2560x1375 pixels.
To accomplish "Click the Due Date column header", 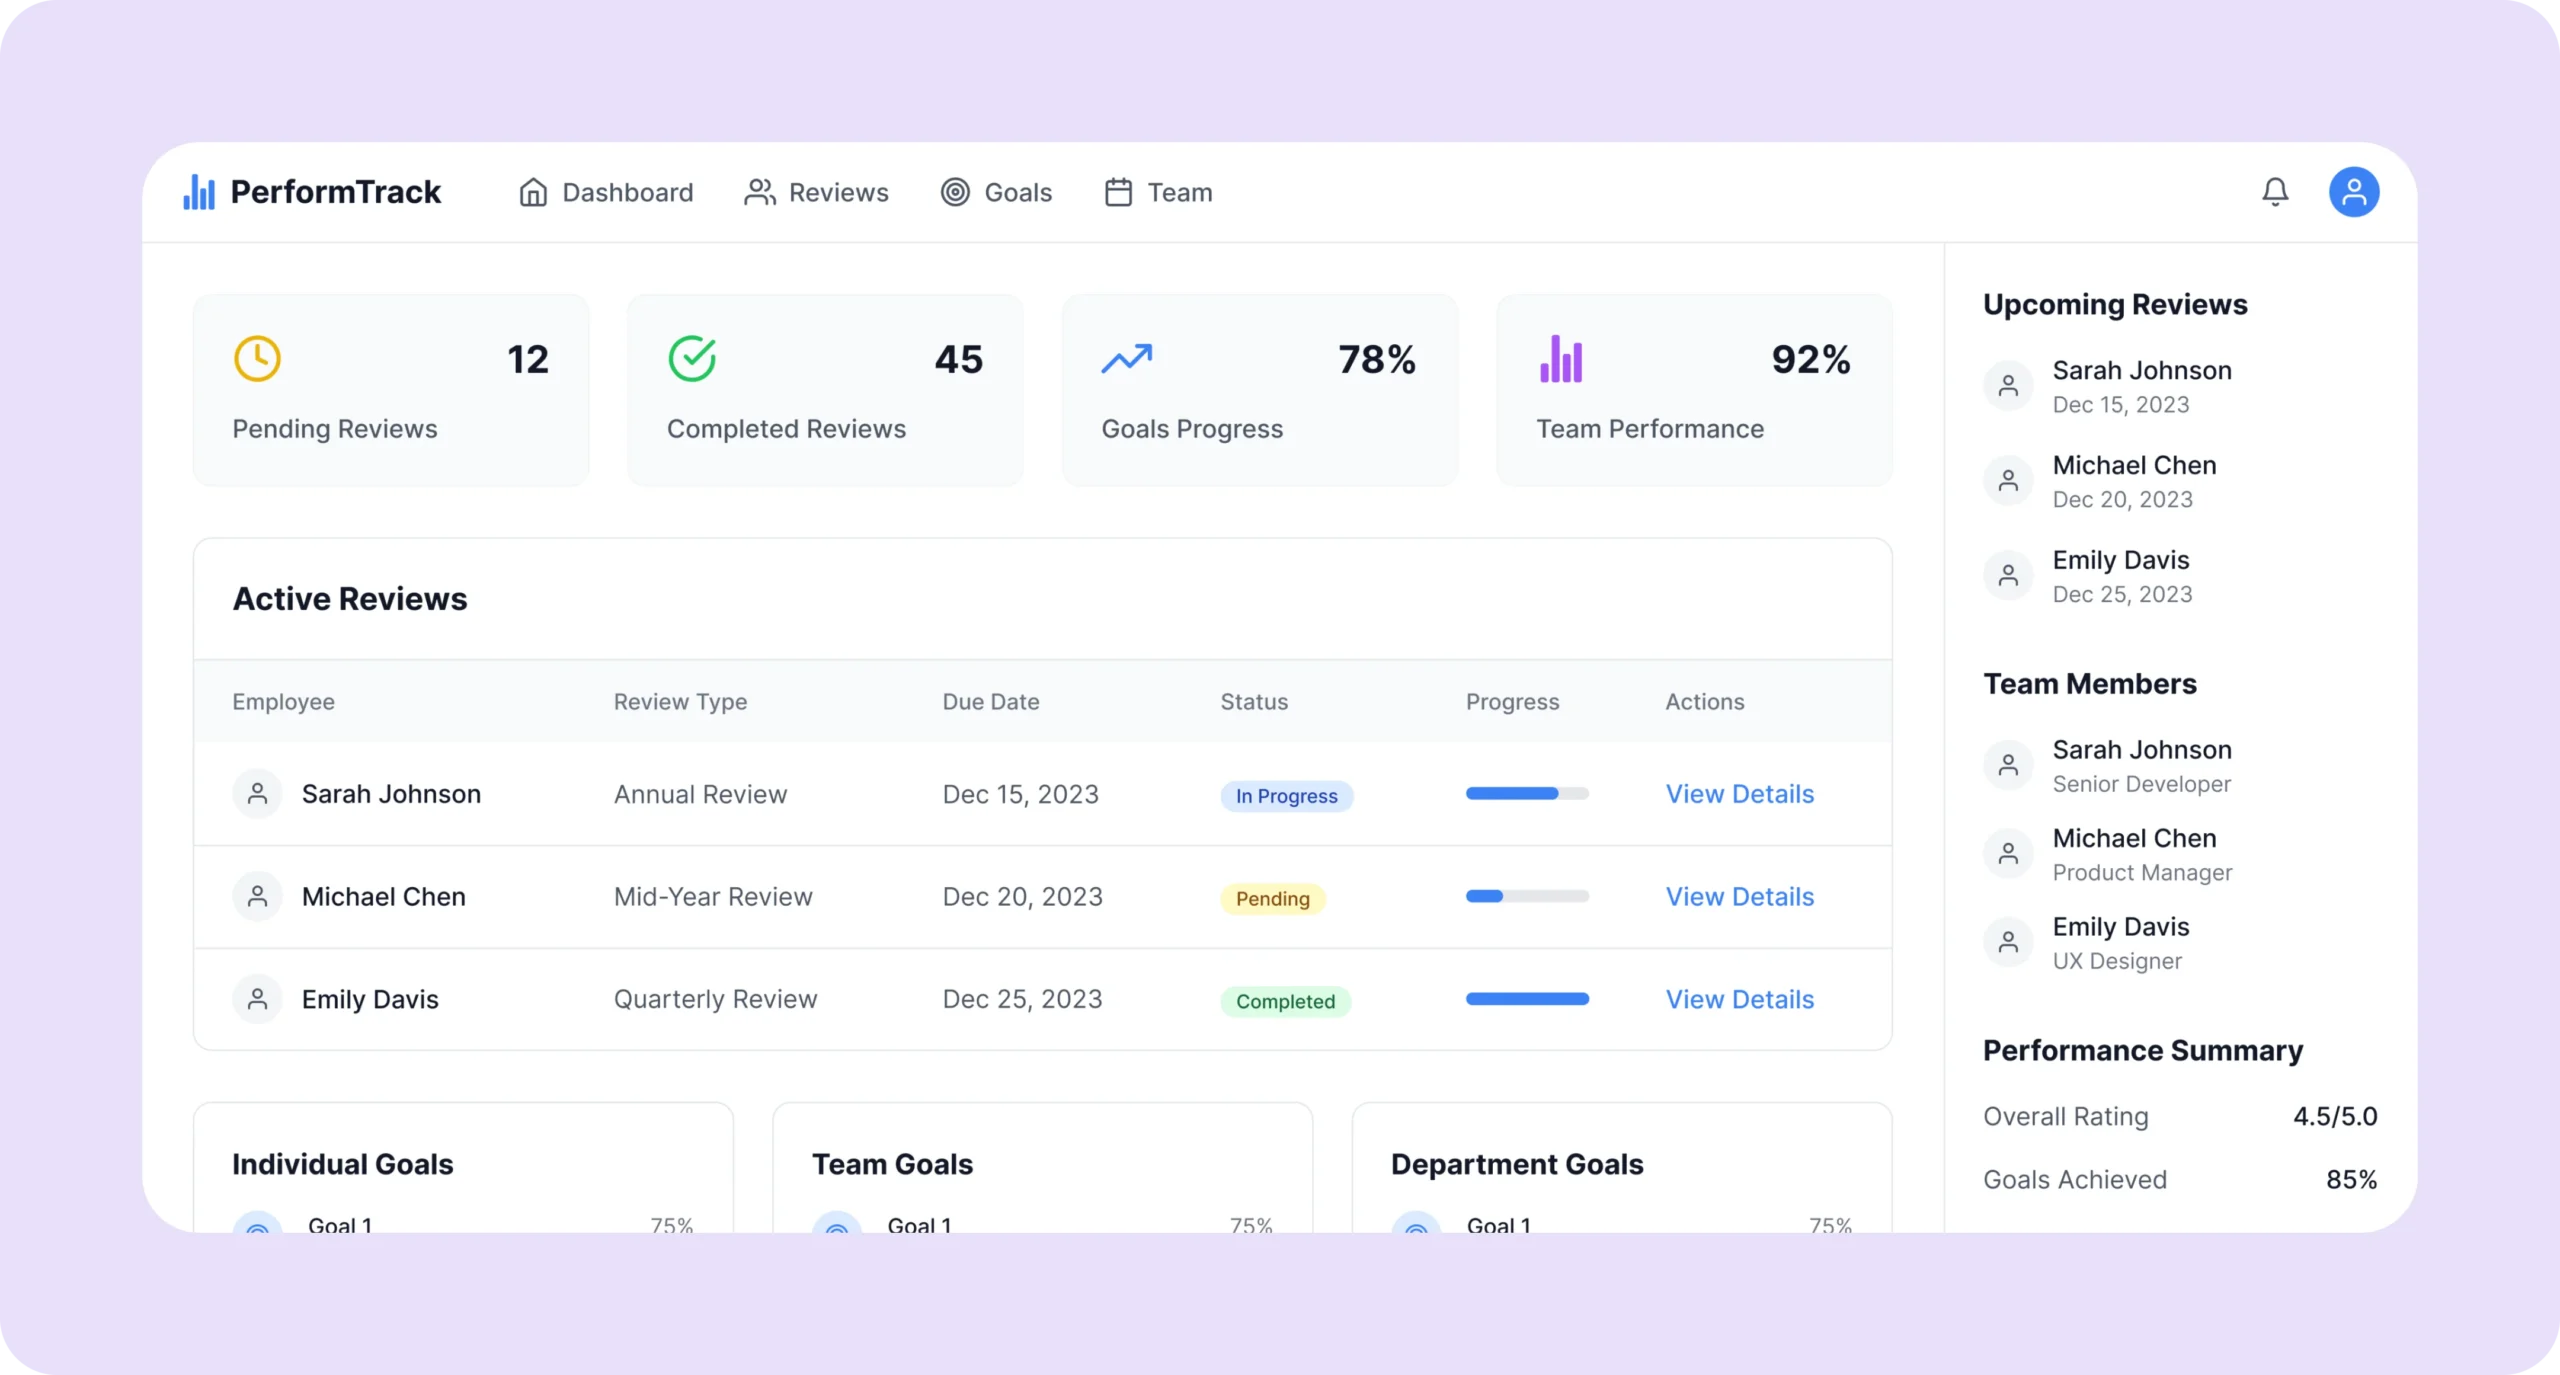I will click(x=990, y=702).
